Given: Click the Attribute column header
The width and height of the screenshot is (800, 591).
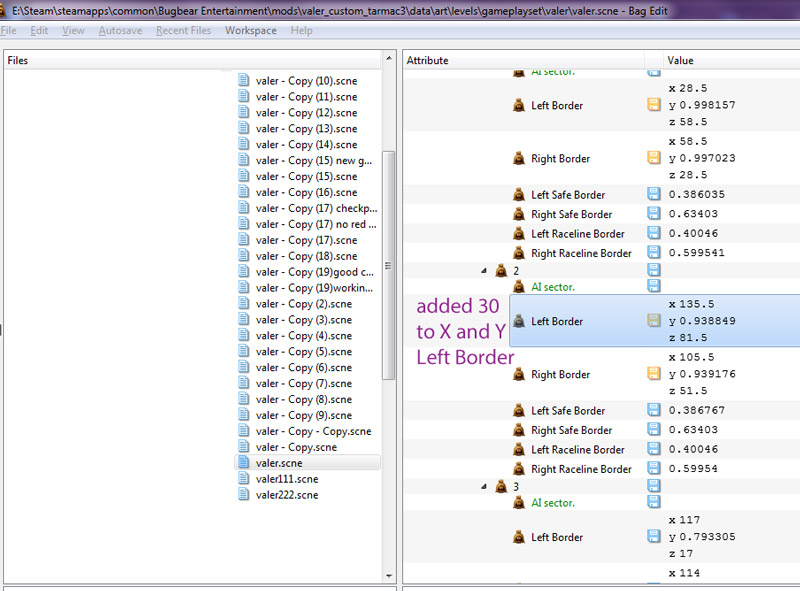Looking at the screenshot, I should pyautogui.click(x=524, y=60).
